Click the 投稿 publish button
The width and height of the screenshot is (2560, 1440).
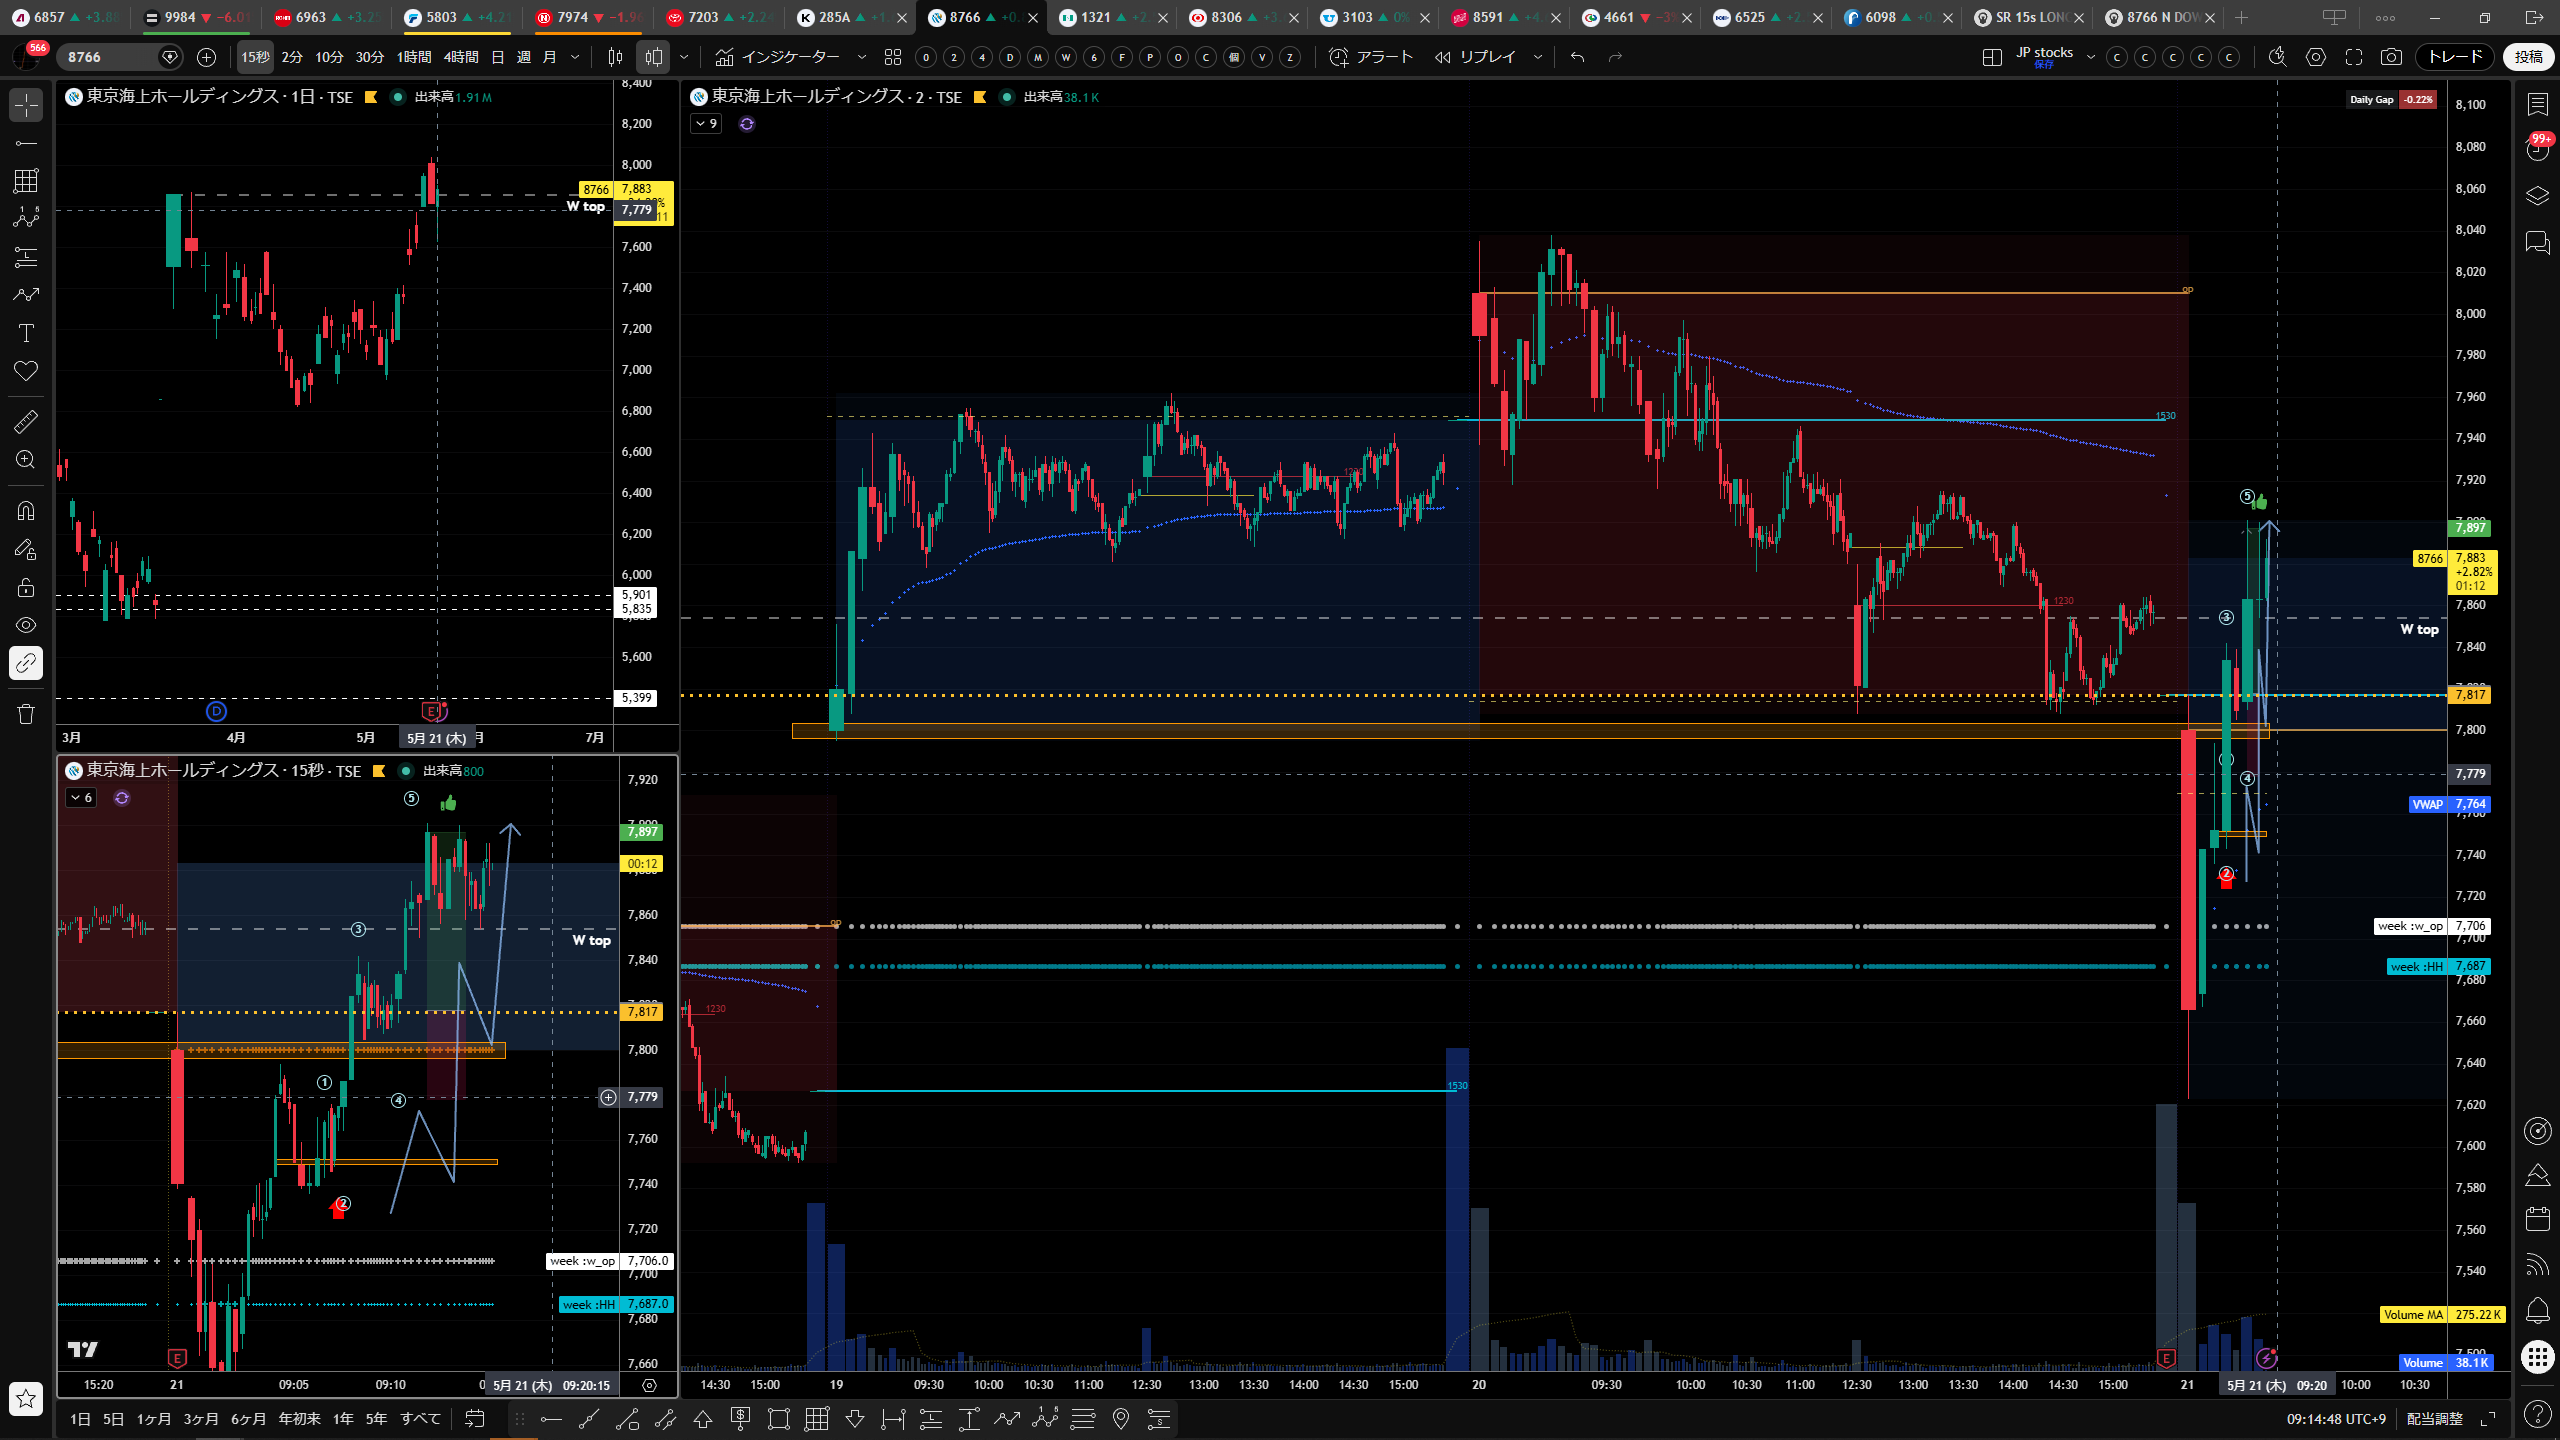tap(2529, 57)
